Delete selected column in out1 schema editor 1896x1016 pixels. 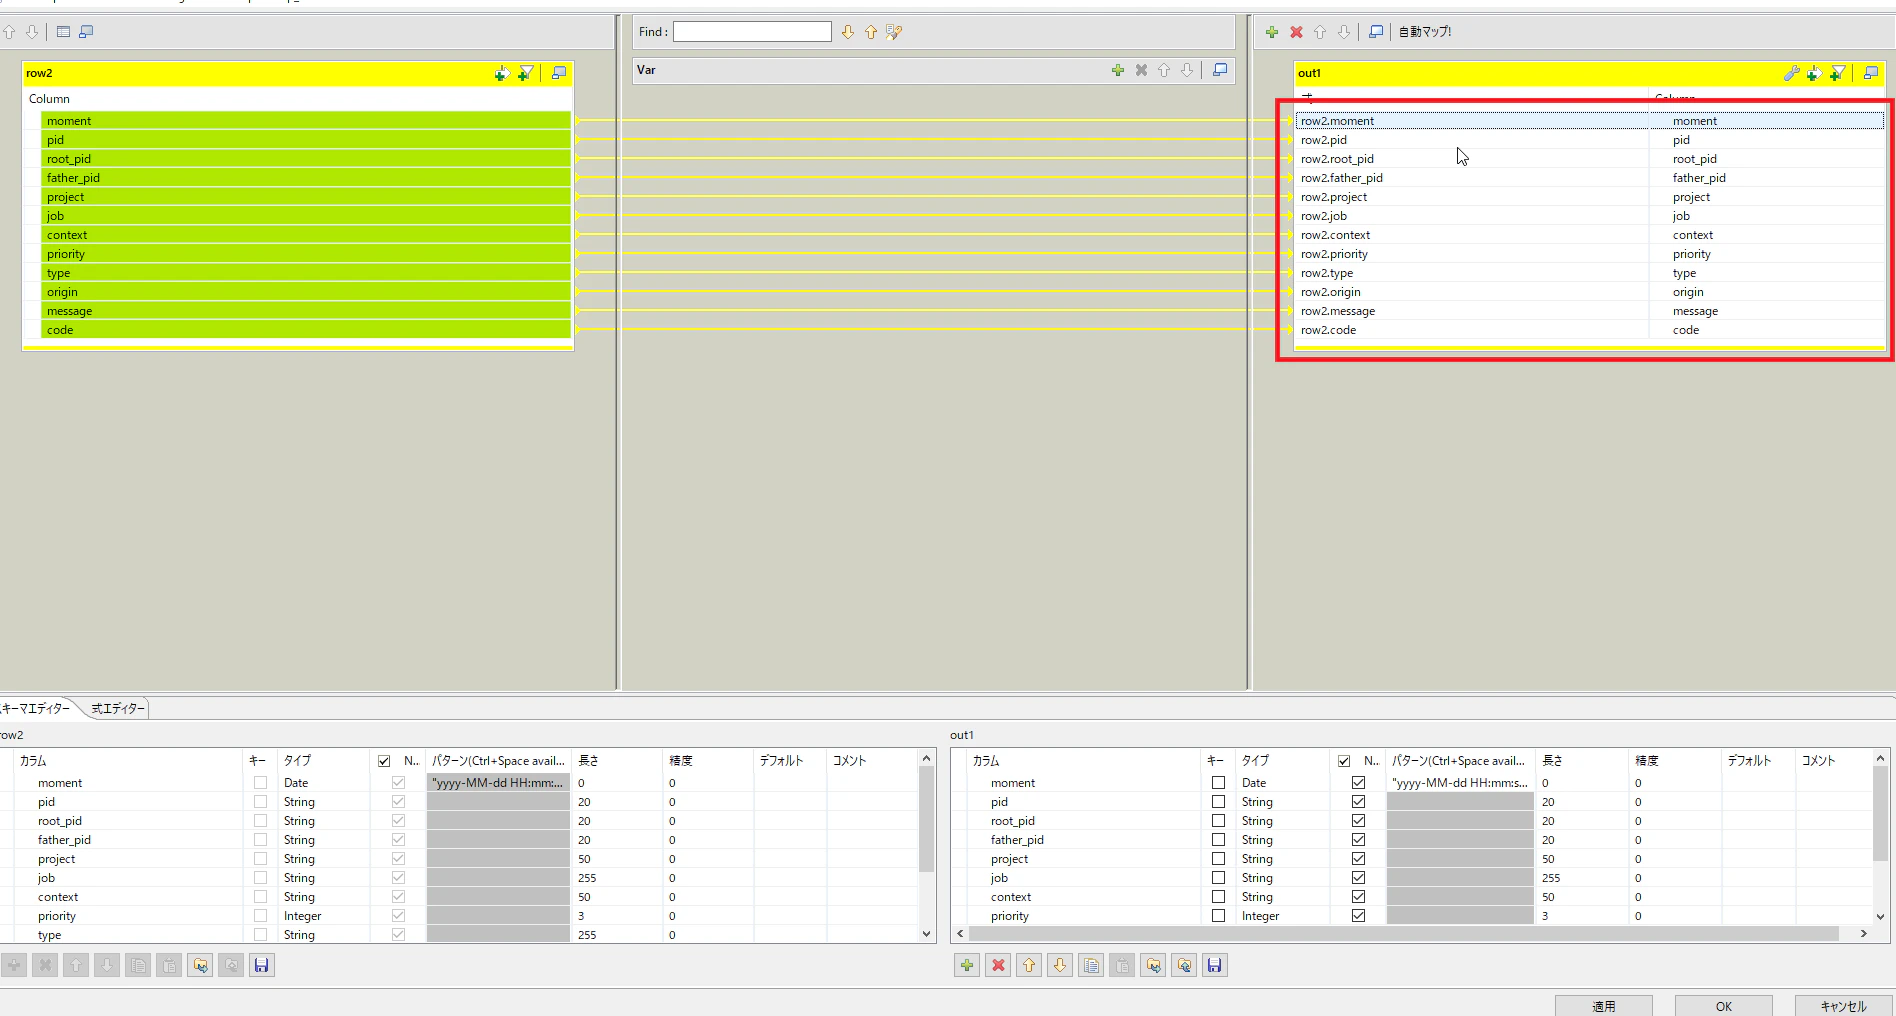998,965
